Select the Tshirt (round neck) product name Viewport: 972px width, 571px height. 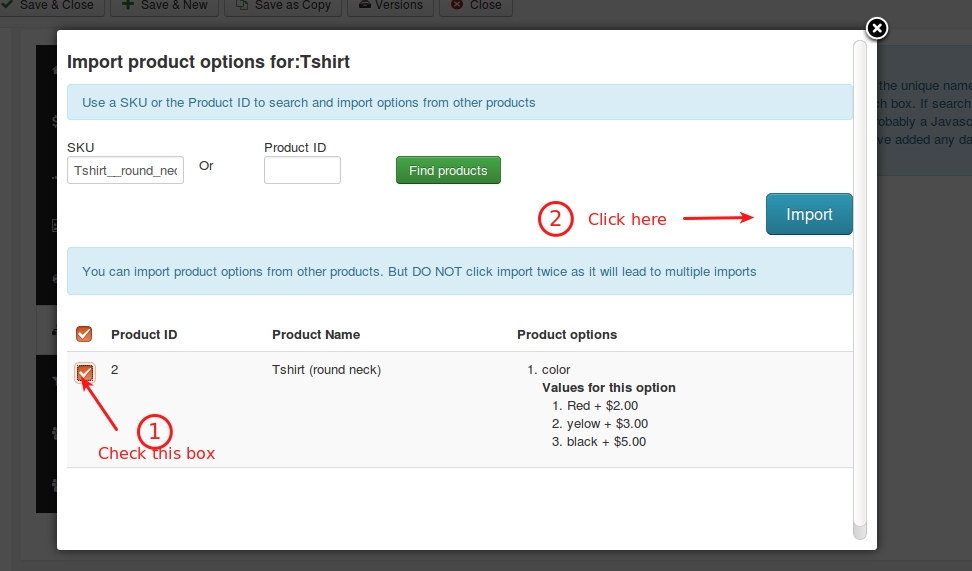pyautogui.click(x=326, y=370)
